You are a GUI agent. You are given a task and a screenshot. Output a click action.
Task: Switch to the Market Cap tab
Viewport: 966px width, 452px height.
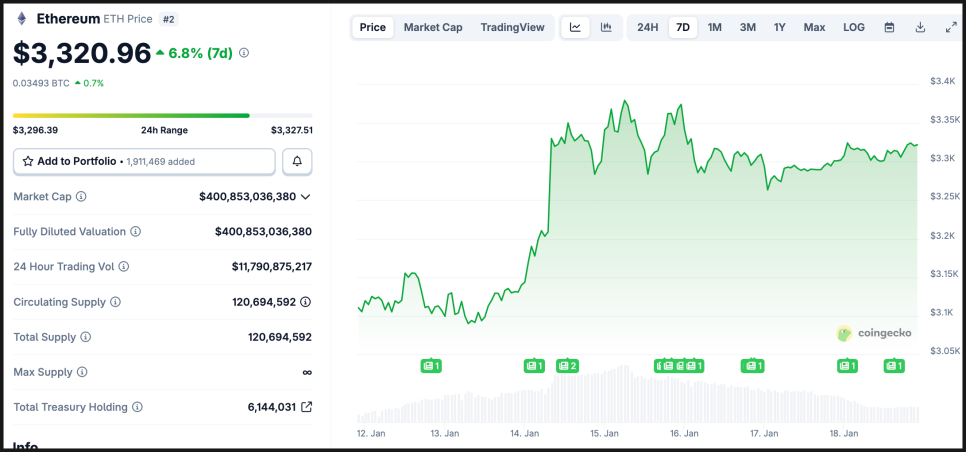pos(433,27)
